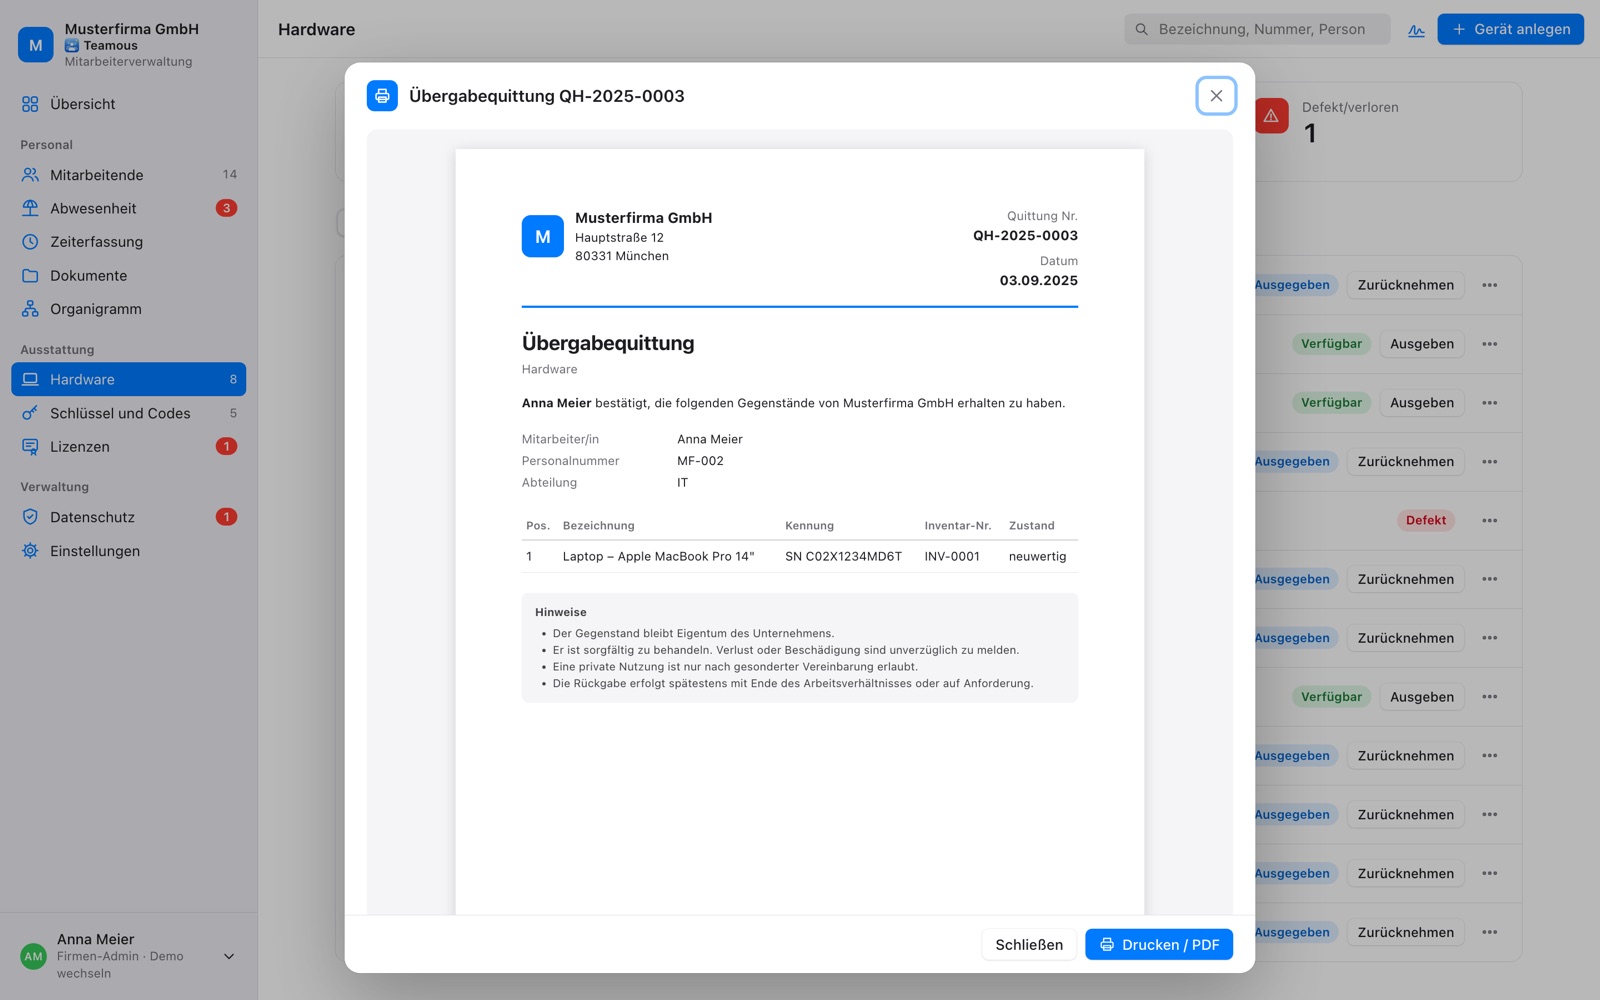
Task: Expand the Anna Meier account switcher chevron
Action: pos(229,956)
